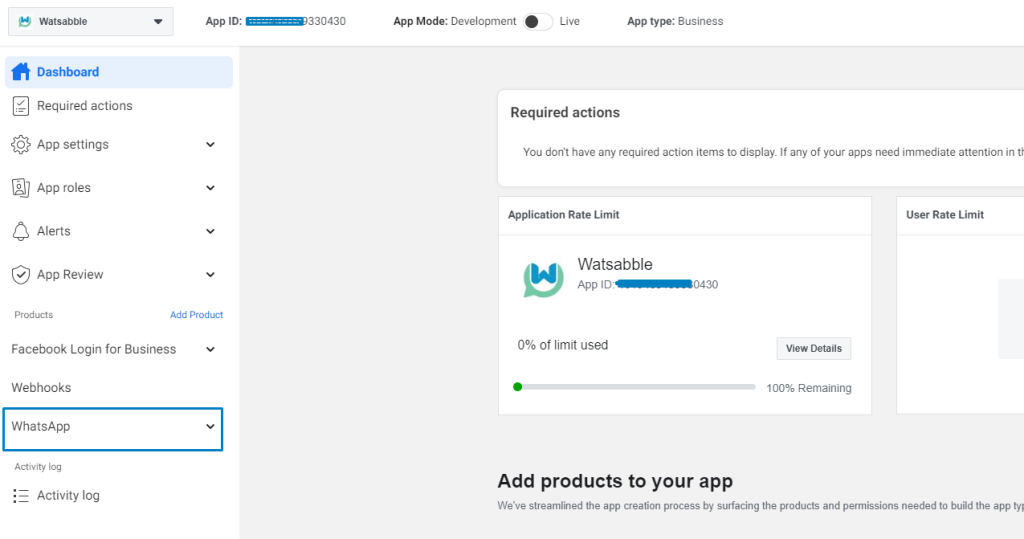Click the Activity log list icon

pos(21,496)
